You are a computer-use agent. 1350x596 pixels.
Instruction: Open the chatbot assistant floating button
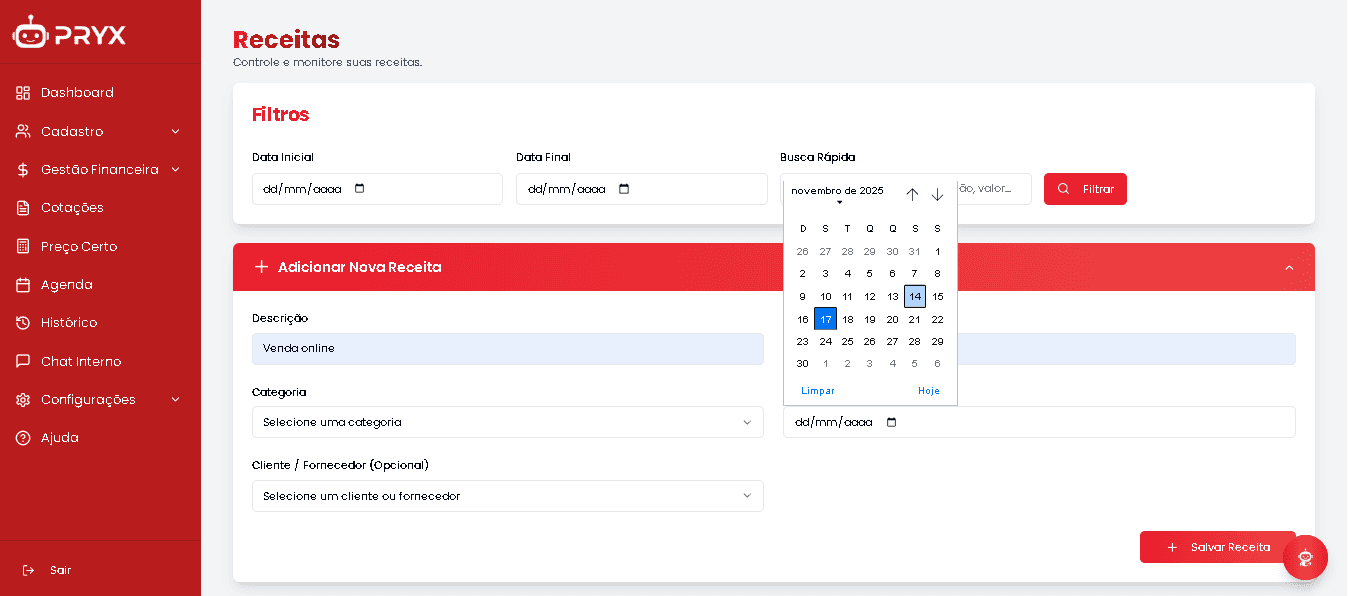(1304, 558)
